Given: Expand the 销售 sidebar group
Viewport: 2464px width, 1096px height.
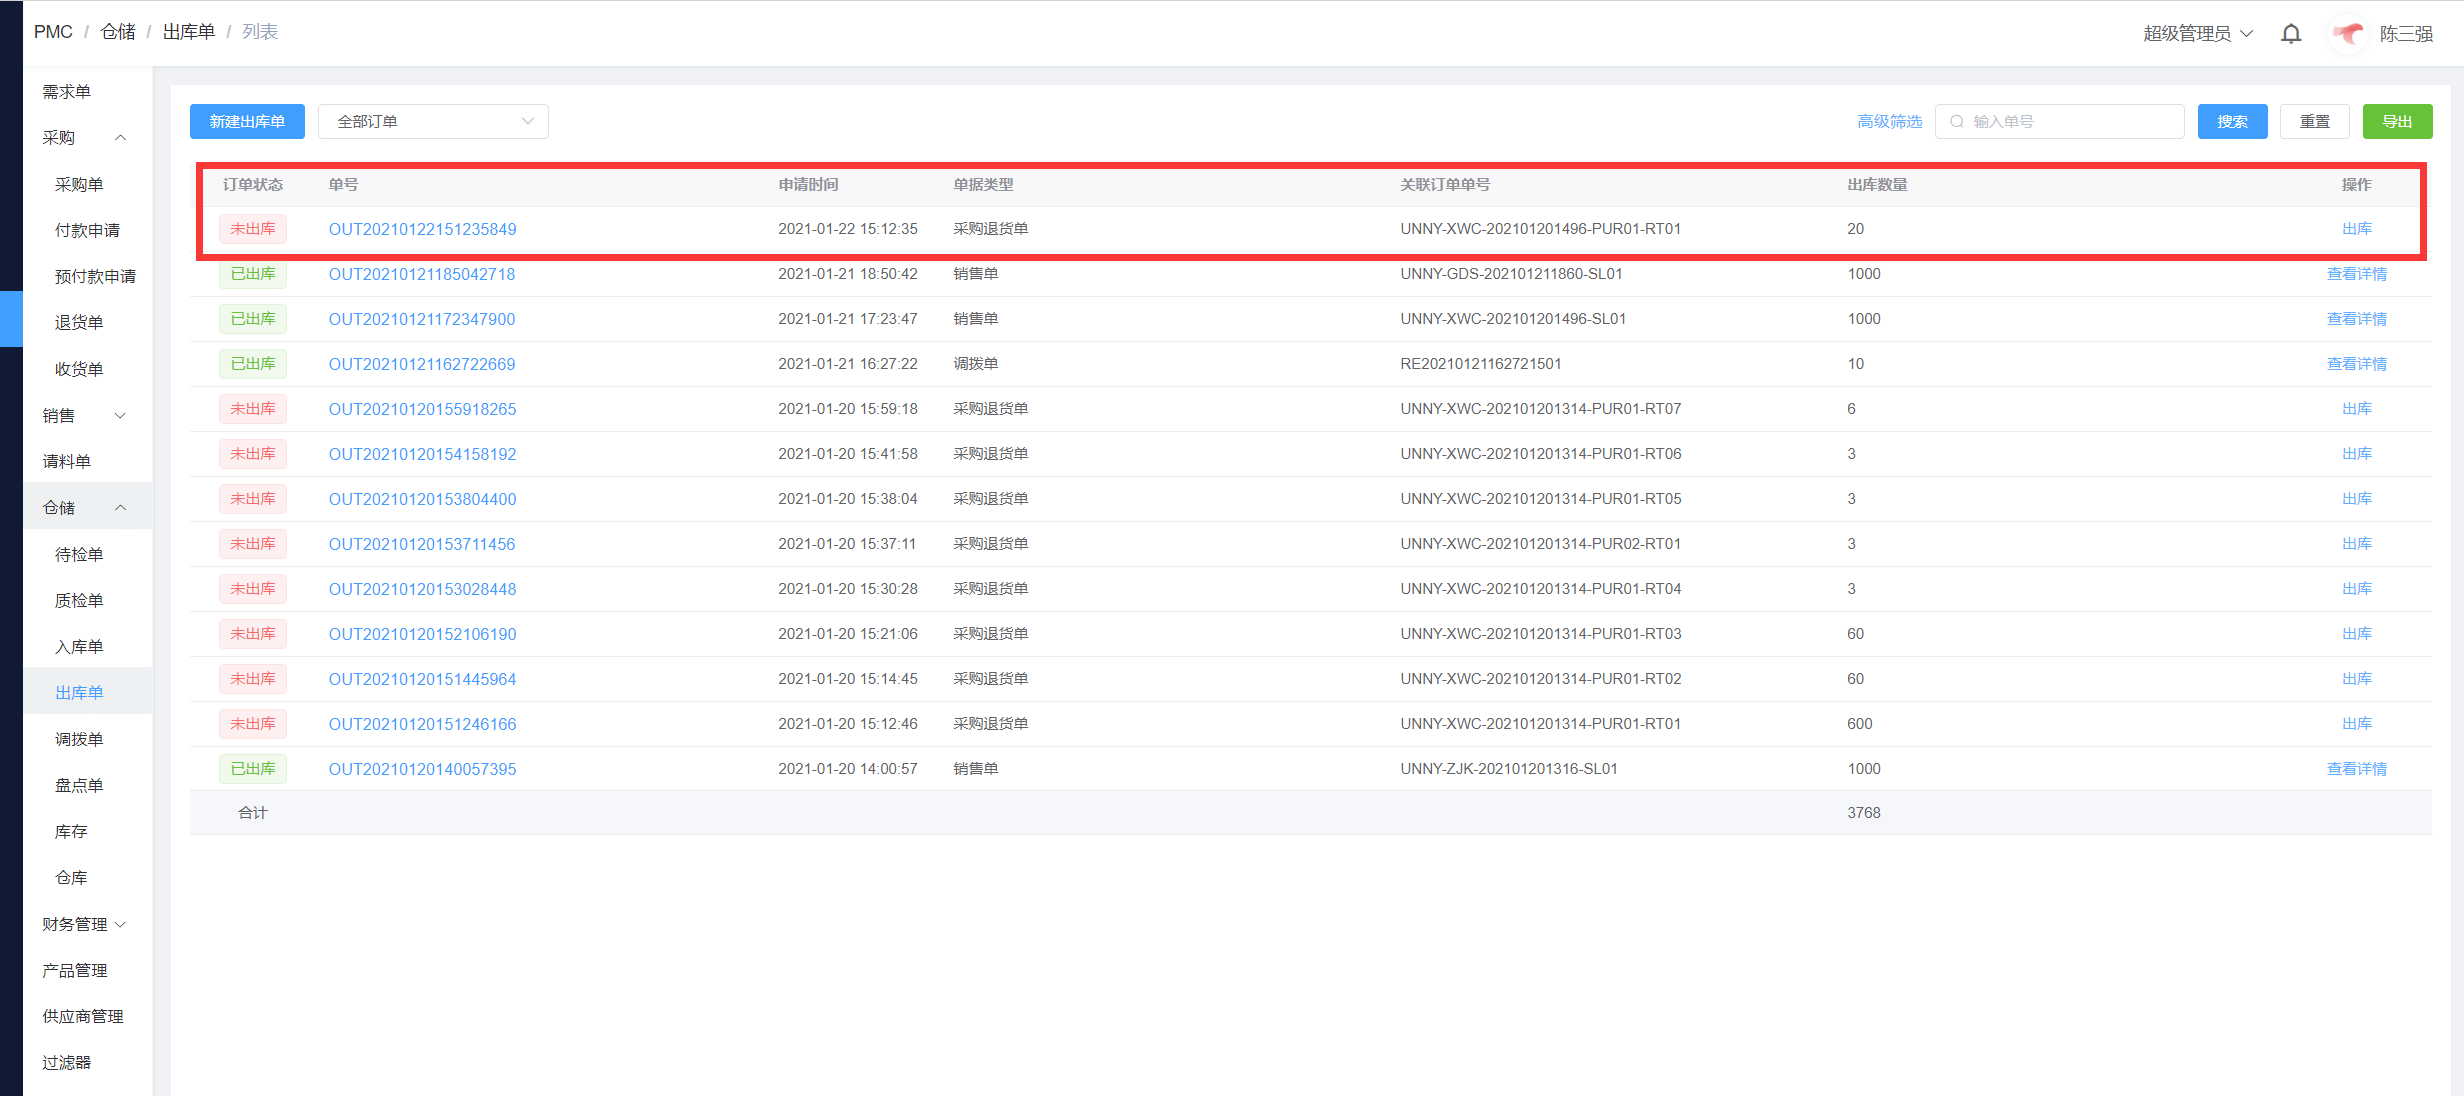Looking at the screenshot, I should (120, 416).
